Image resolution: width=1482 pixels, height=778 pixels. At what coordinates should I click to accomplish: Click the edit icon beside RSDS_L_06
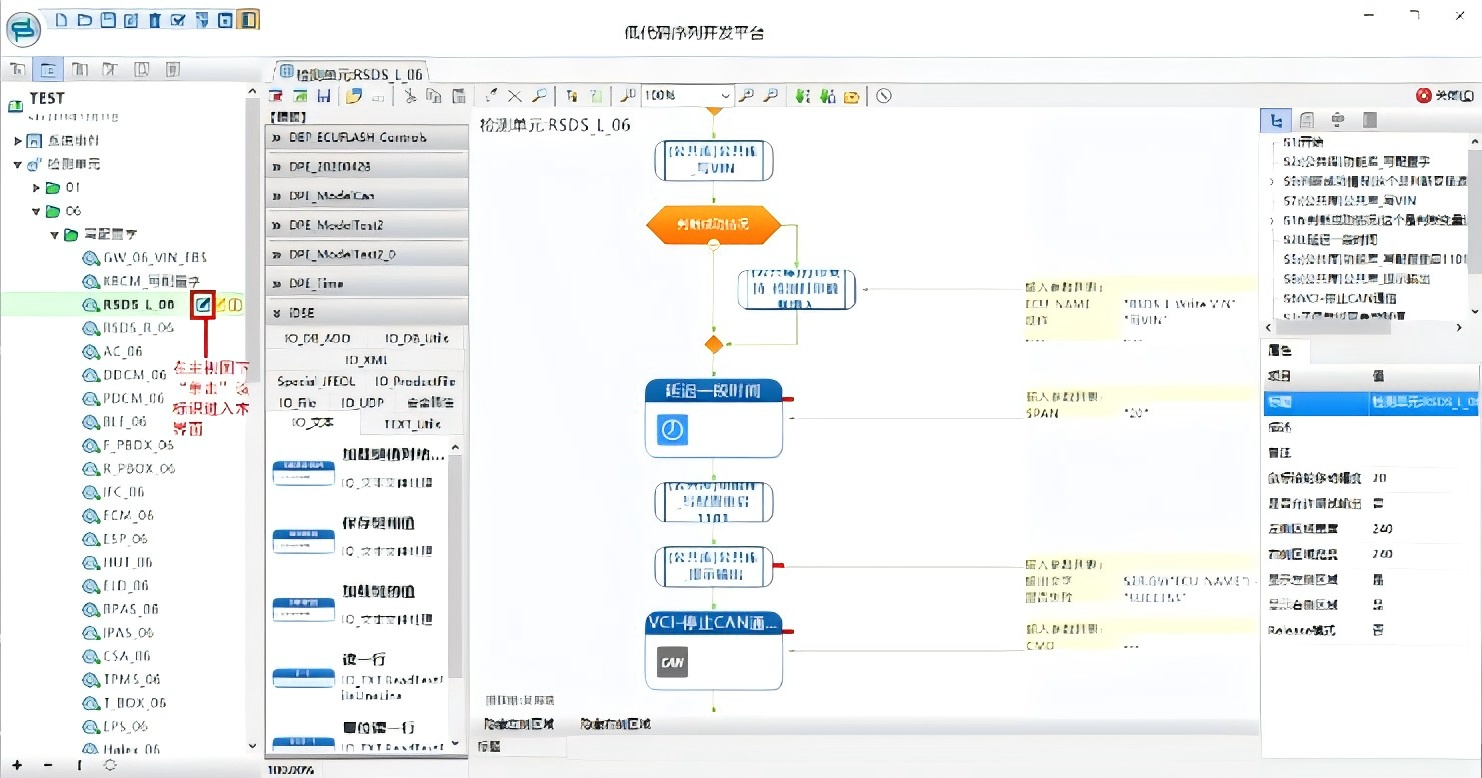pyautogui.click(x=204, y=305)
